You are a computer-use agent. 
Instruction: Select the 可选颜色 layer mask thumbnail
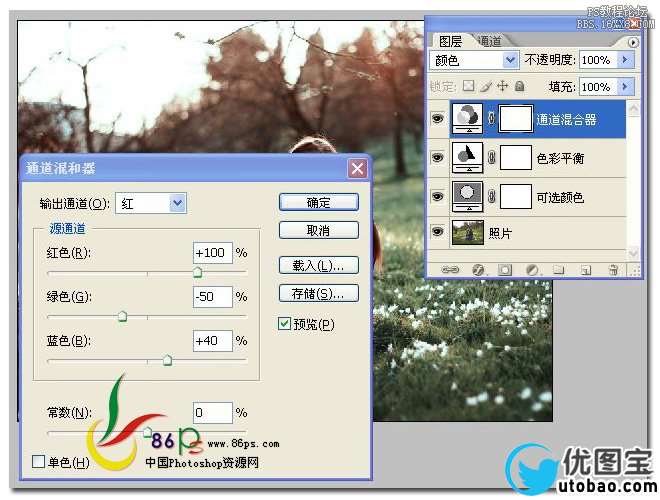(515, 196)
